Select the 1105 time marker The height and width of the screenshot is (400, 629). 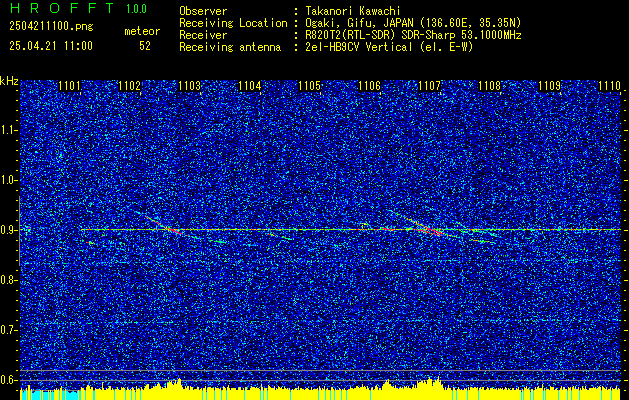pyautogui.click(x=309, y=86)
